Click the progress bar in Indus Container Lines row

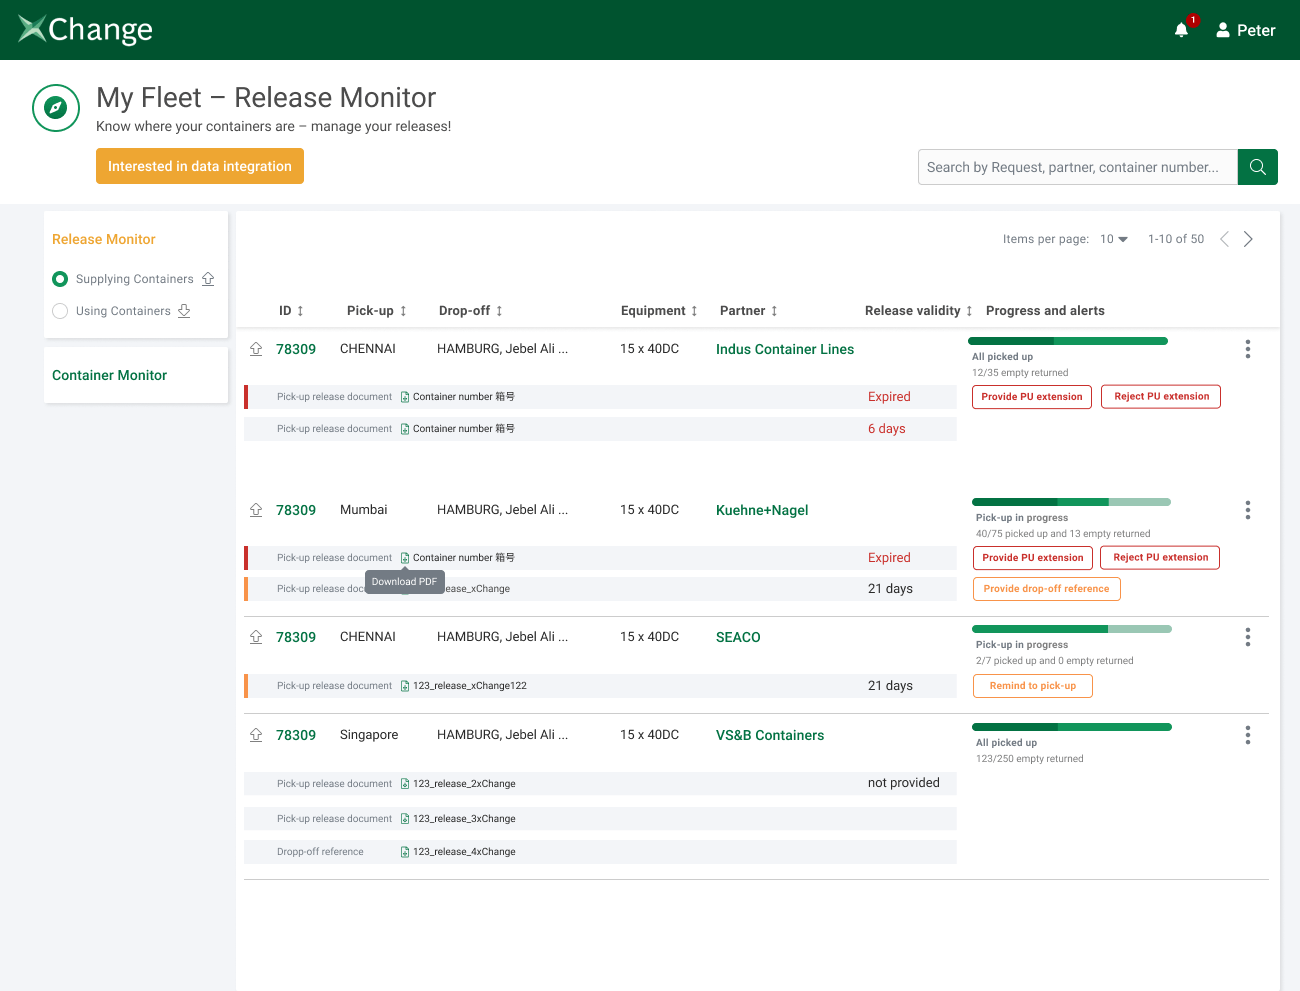tap(1068, 341)
